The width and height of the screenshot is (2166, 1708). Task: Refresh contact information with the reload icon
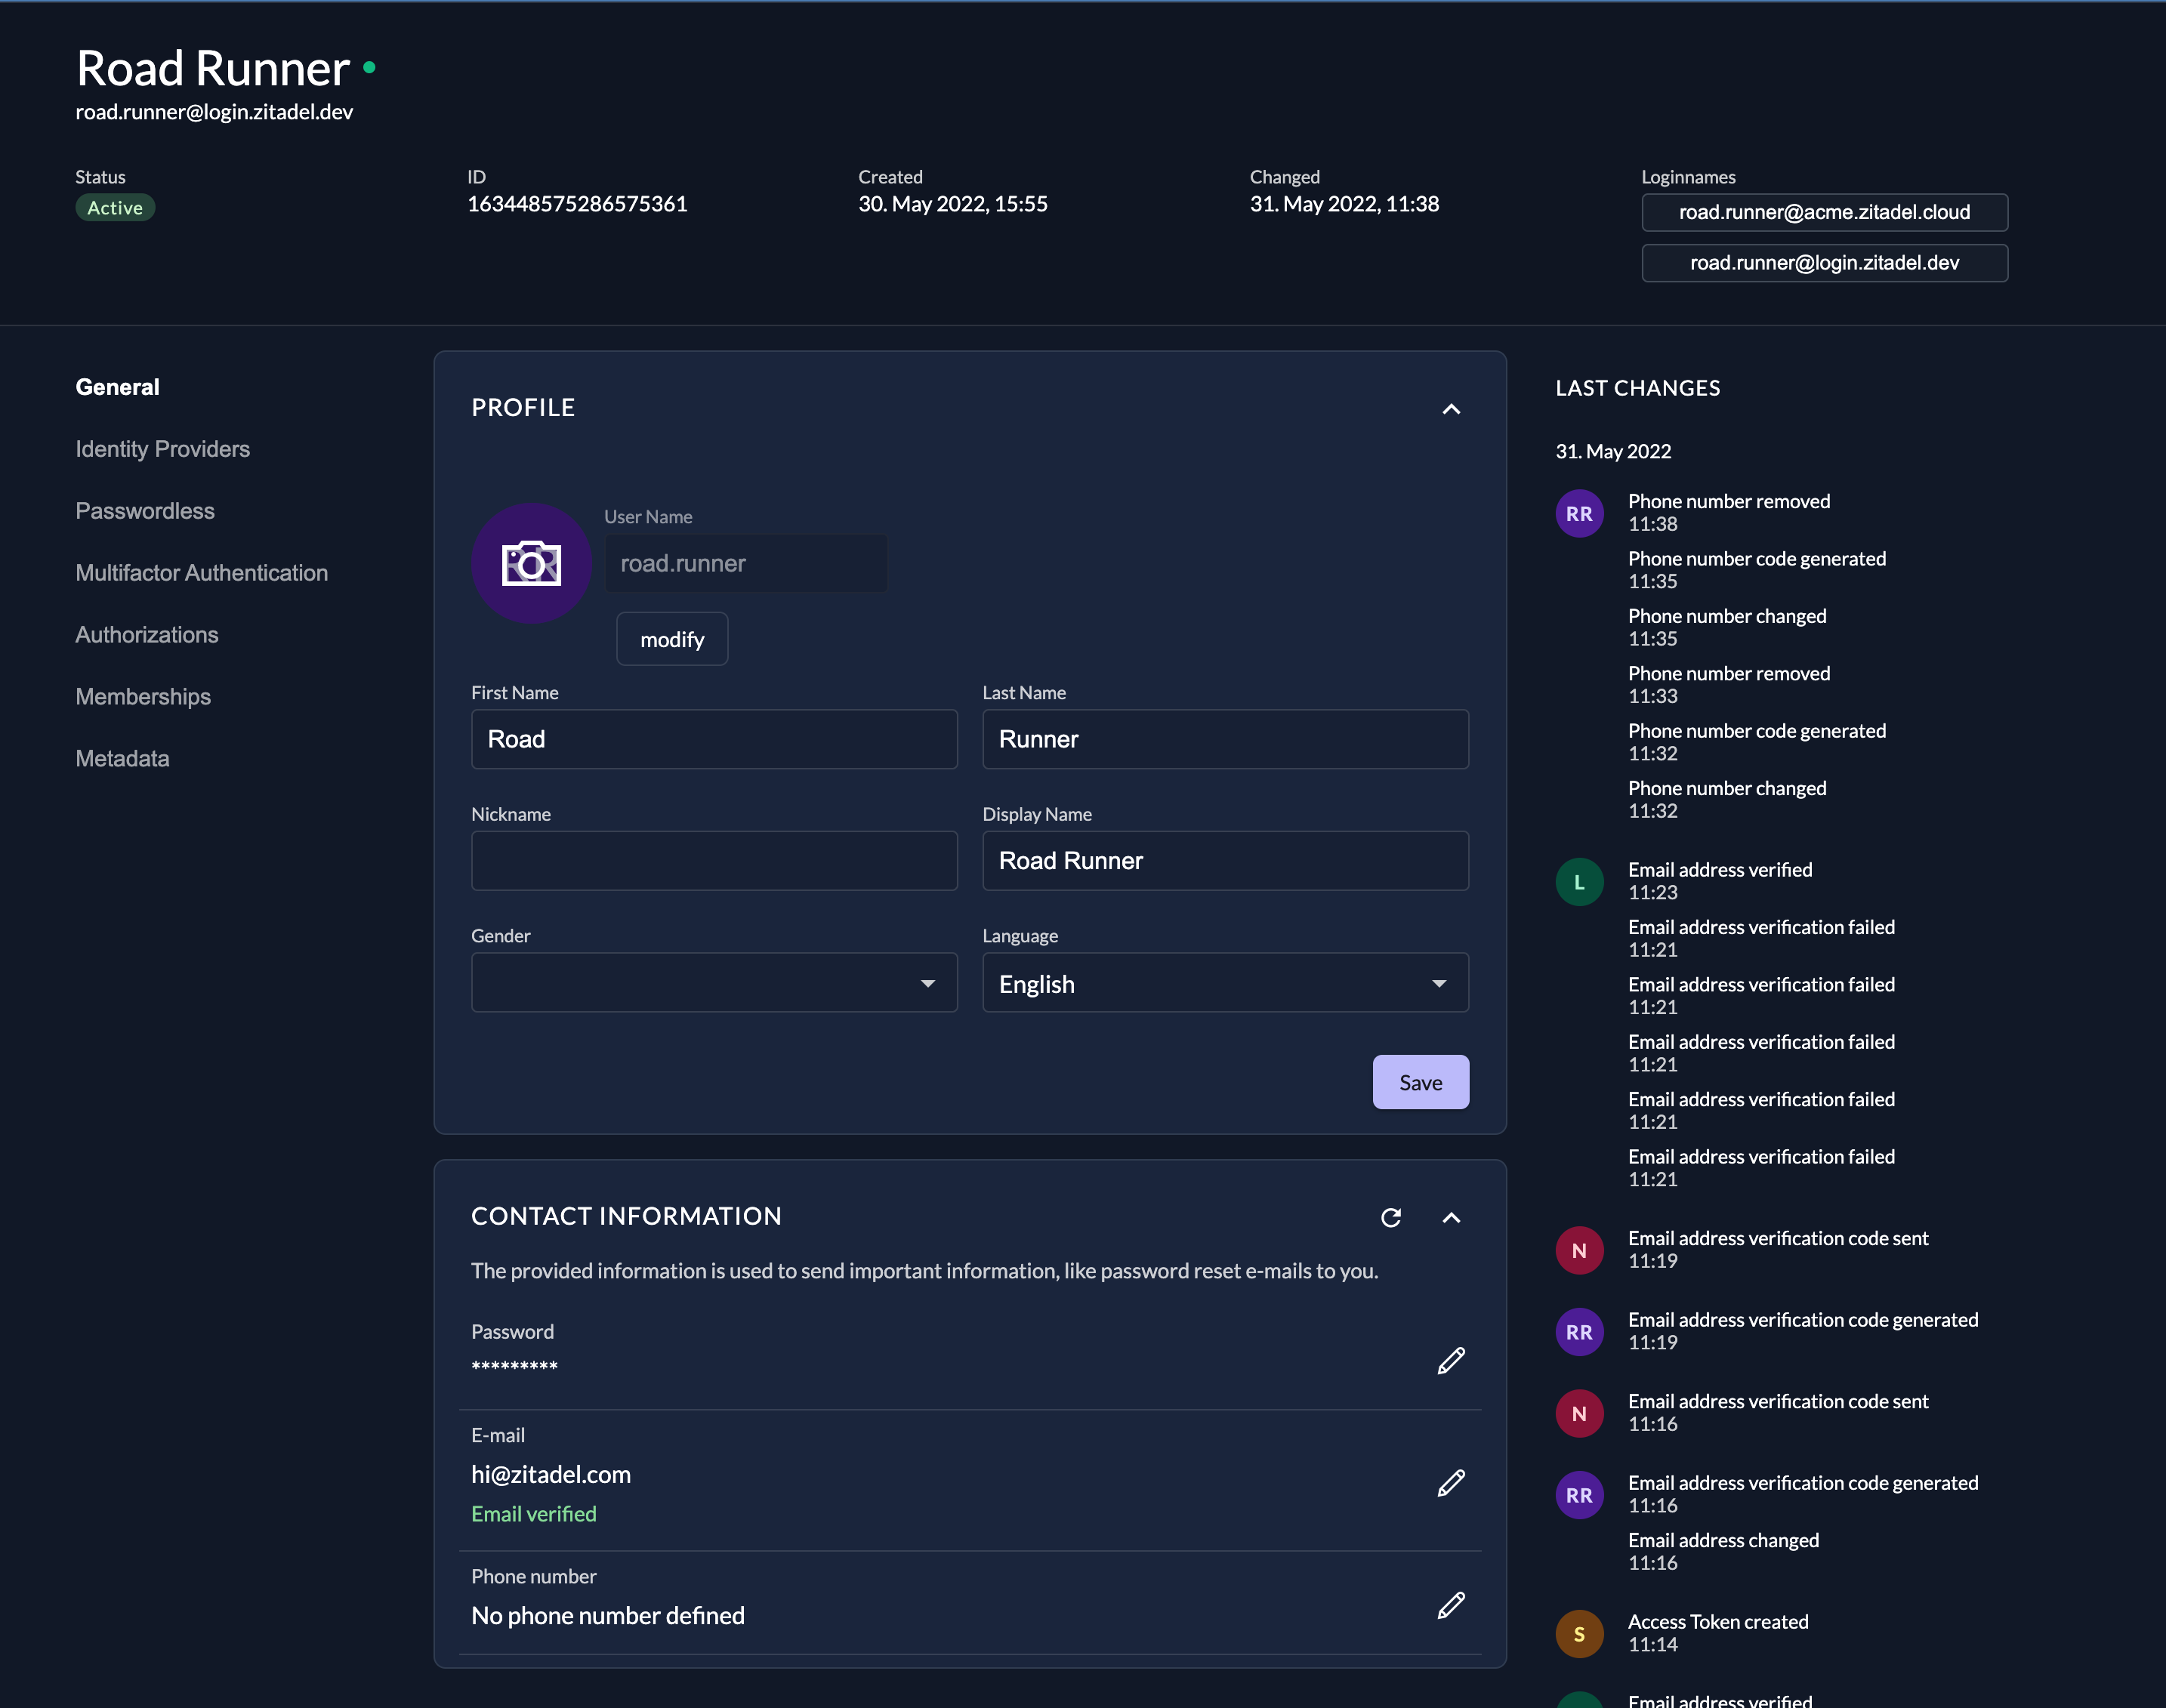1390,1217
